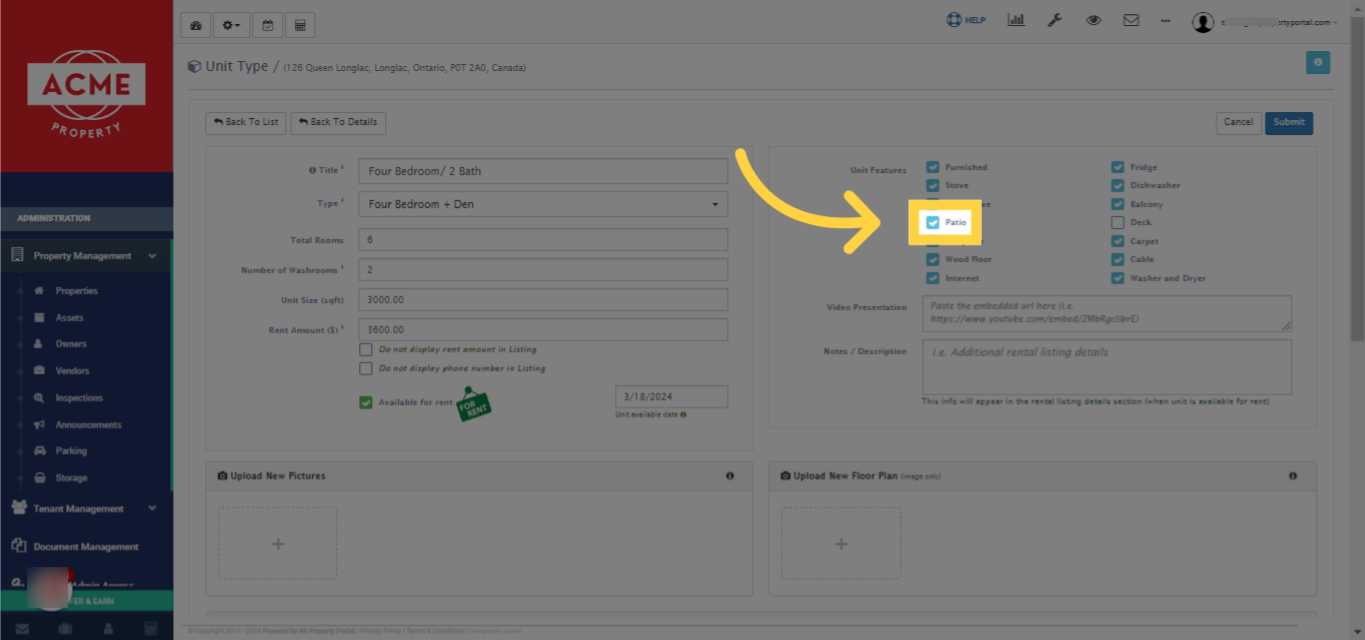Click the Unit Size (sqft) field
The image size is (1365, 640).
click(543, 300)
